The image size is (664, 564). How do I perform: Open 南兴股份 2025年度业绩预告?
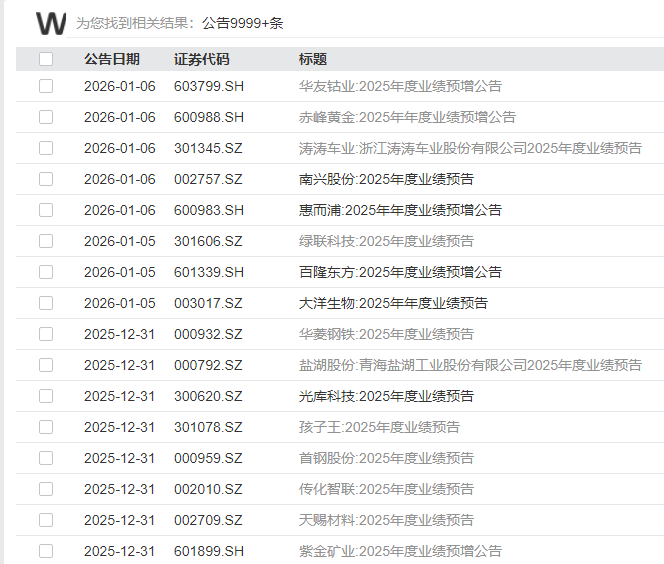(386, 179)
